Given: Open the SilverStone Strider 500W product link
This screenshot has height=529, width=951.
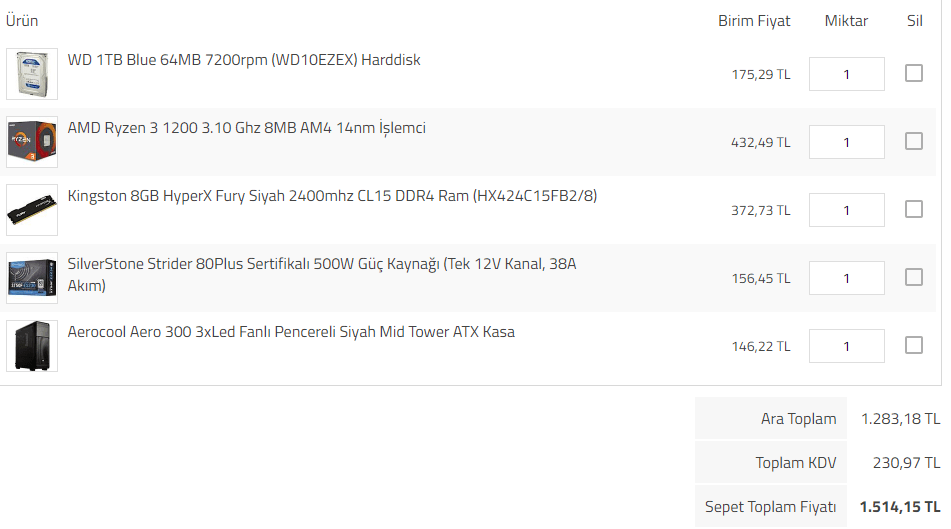Looking at the screenshot, I should [321, 264].
